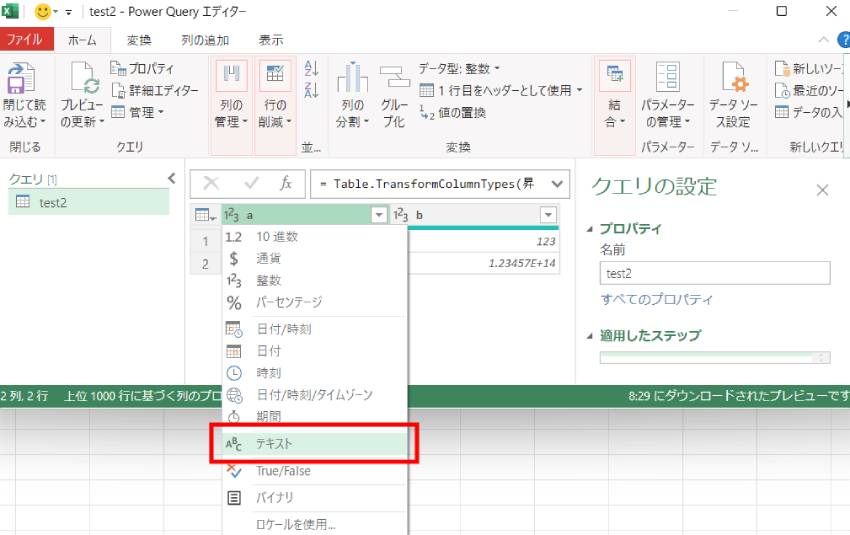The width and height of the screenshot is (850, 535).
Task: Click the 値の置換 replace values button
Action: (x=452, y=112)
